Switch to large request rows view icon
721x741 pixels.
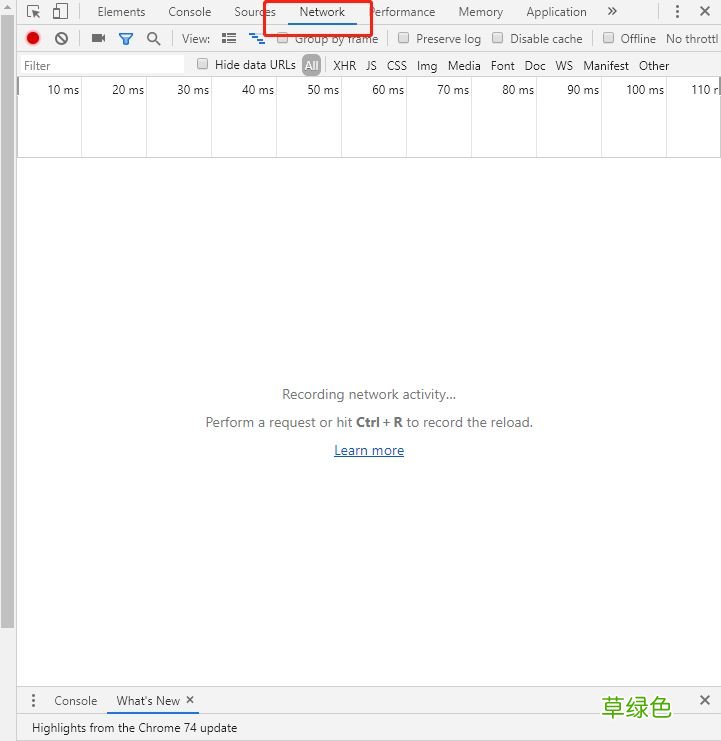229,38
